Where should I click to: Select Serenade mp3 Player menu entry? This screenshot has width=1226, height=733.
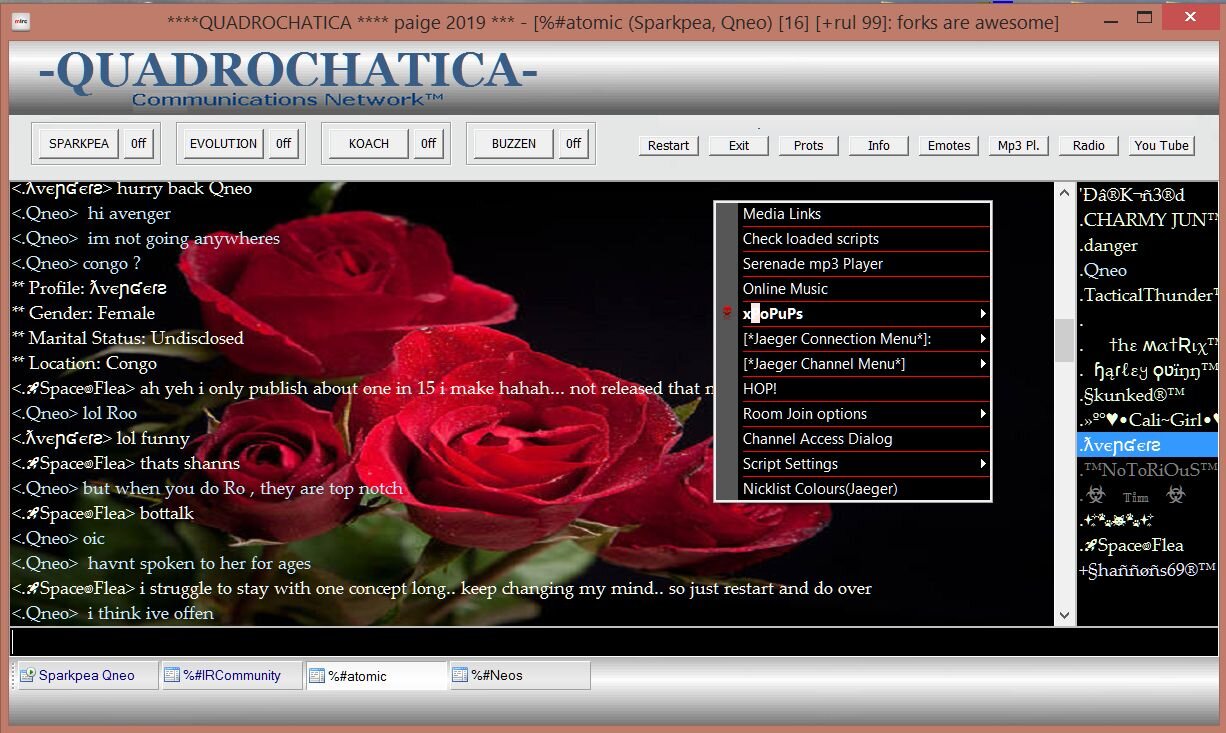click(x=812, y=264)
